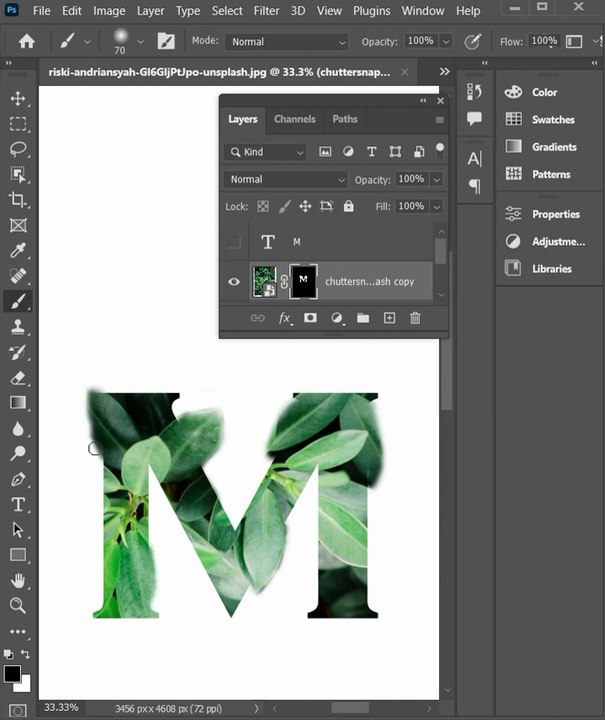This screenshot has width=605, height=720.
Task: Lock image pixels with brush icon
Action: point(284,207)
